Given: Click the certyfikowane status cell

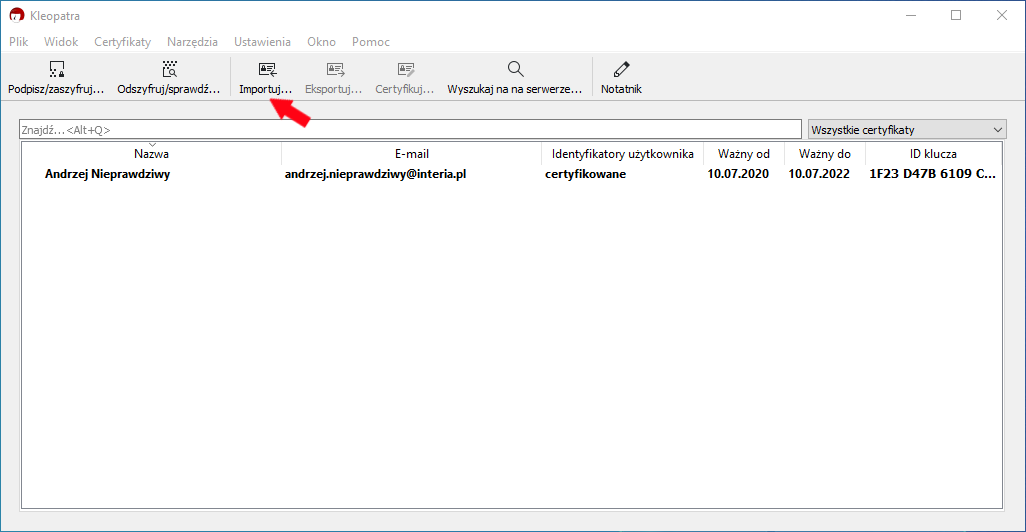Looking at the screenshot, I should click(586, 174).
